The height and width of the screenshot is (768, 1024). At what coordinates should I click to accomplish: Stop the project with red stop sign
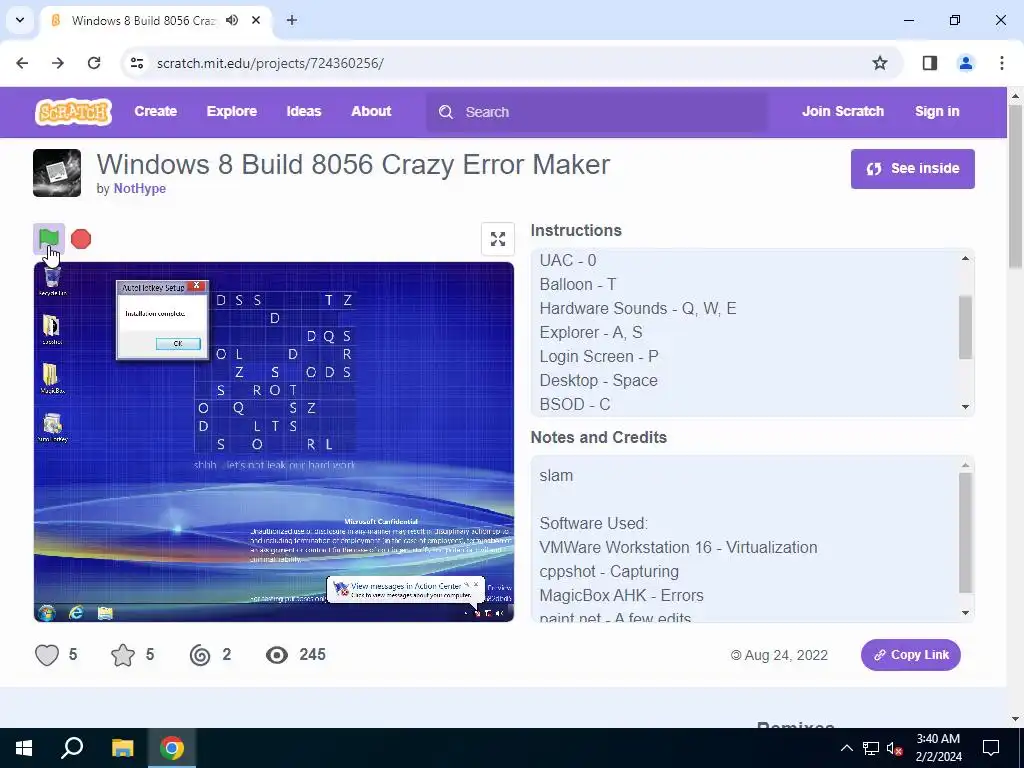81,239
